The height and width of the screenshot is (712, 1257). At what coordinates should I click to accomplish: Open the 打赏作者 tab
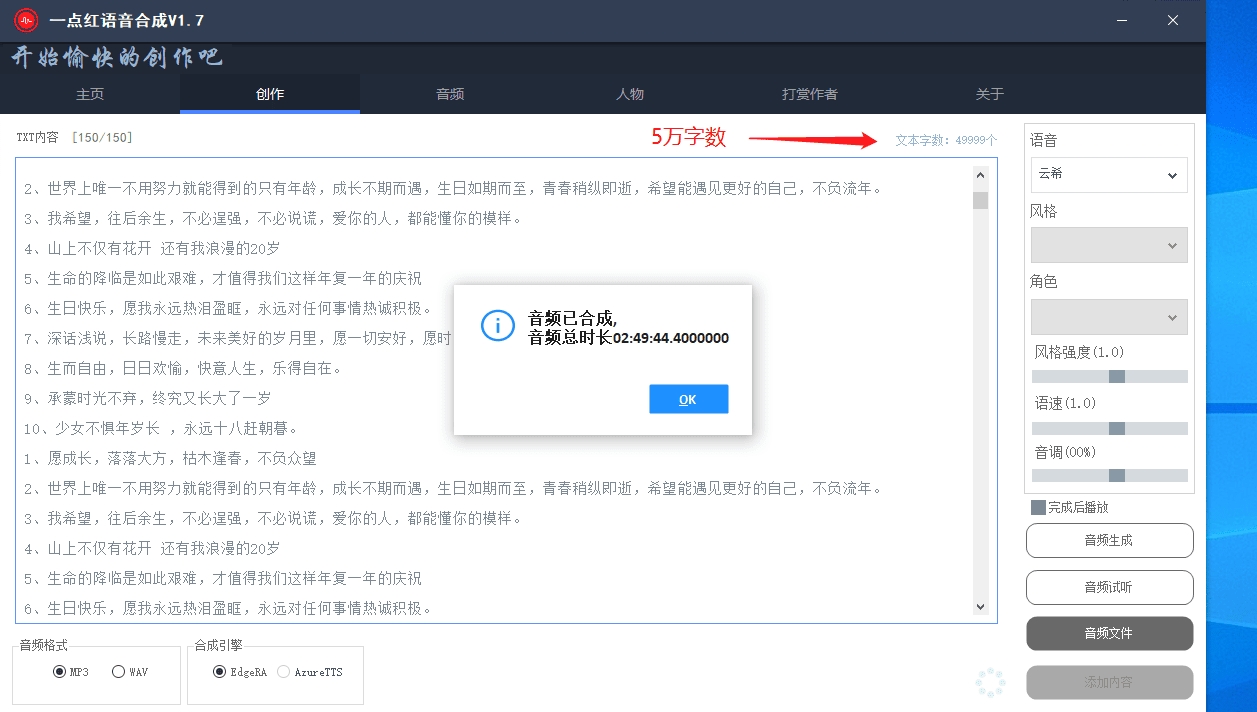pos(810,94)
